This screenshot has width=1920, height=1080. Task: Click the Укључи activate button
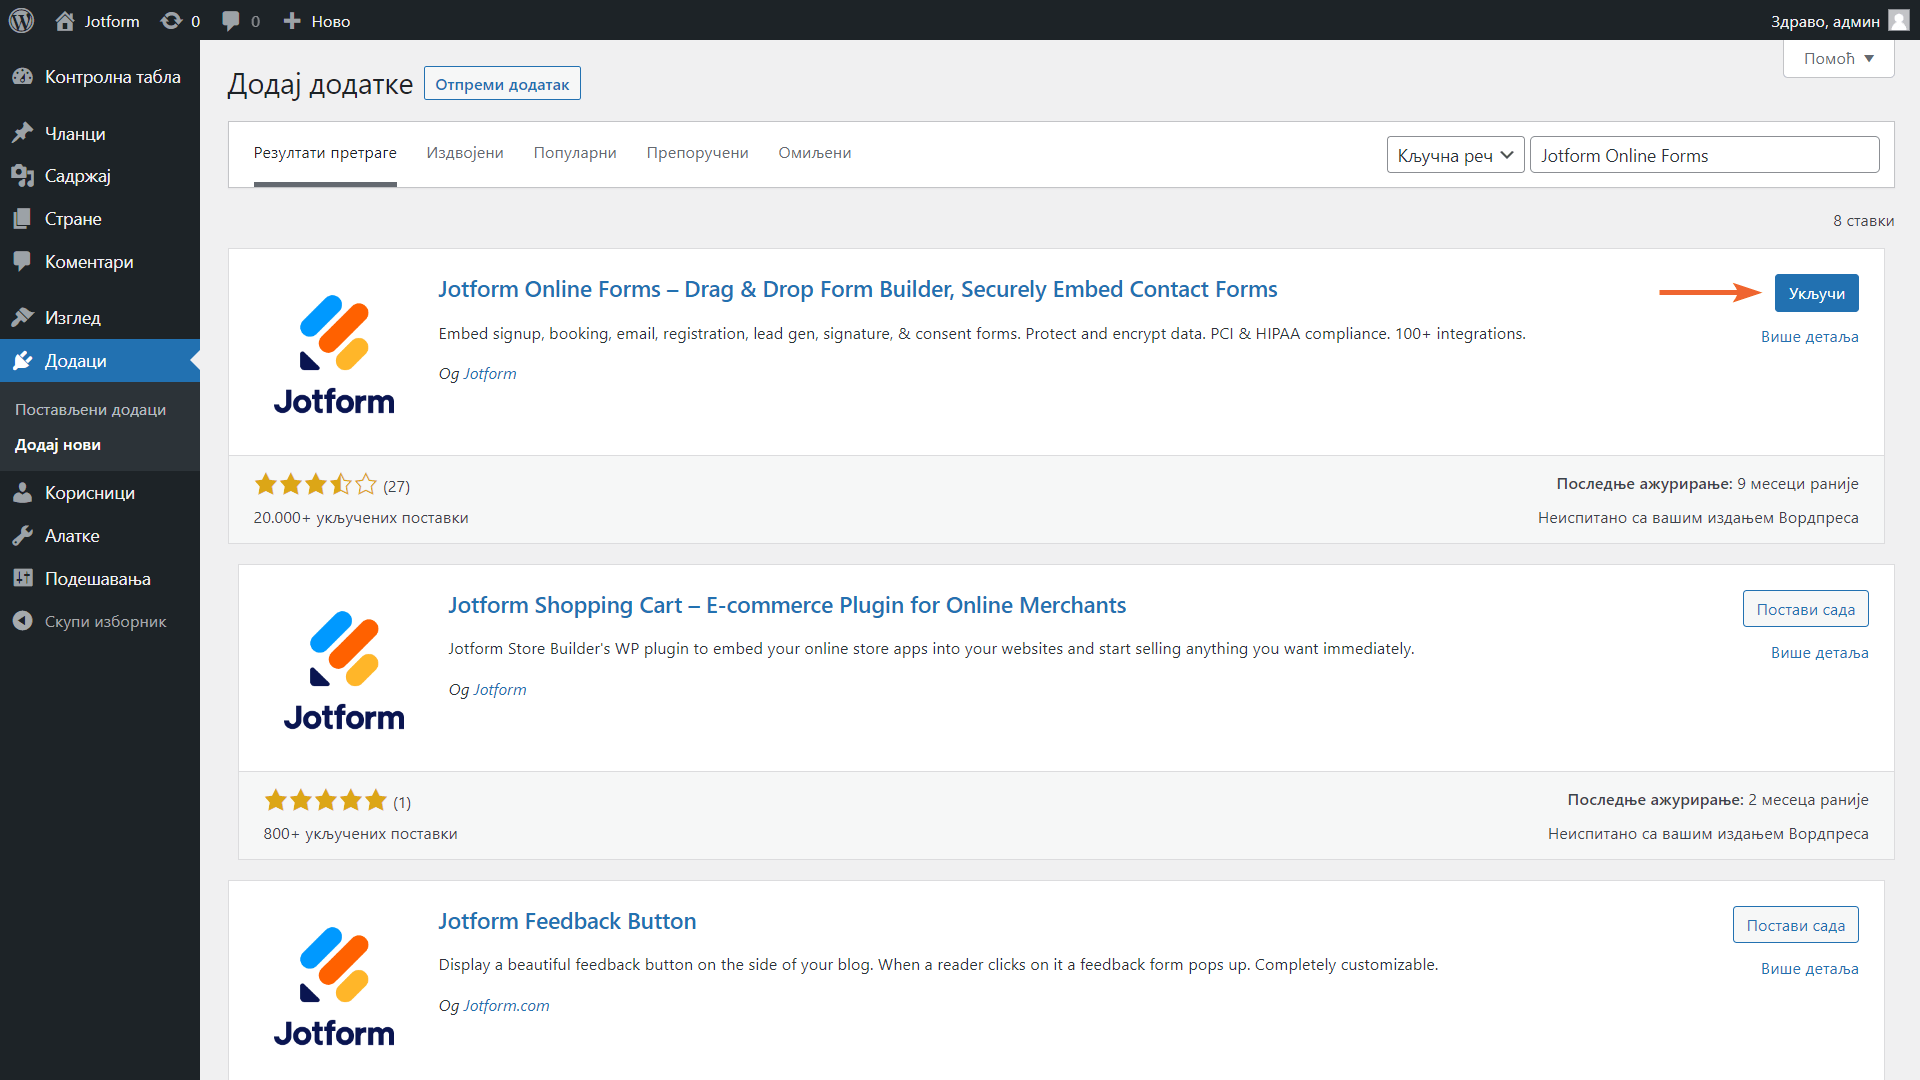tap(1816, 293)
